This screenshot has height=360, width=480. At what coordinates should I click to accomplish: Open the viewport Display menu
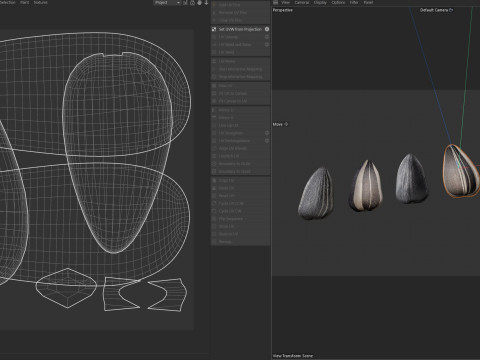[x=320, y=2]
